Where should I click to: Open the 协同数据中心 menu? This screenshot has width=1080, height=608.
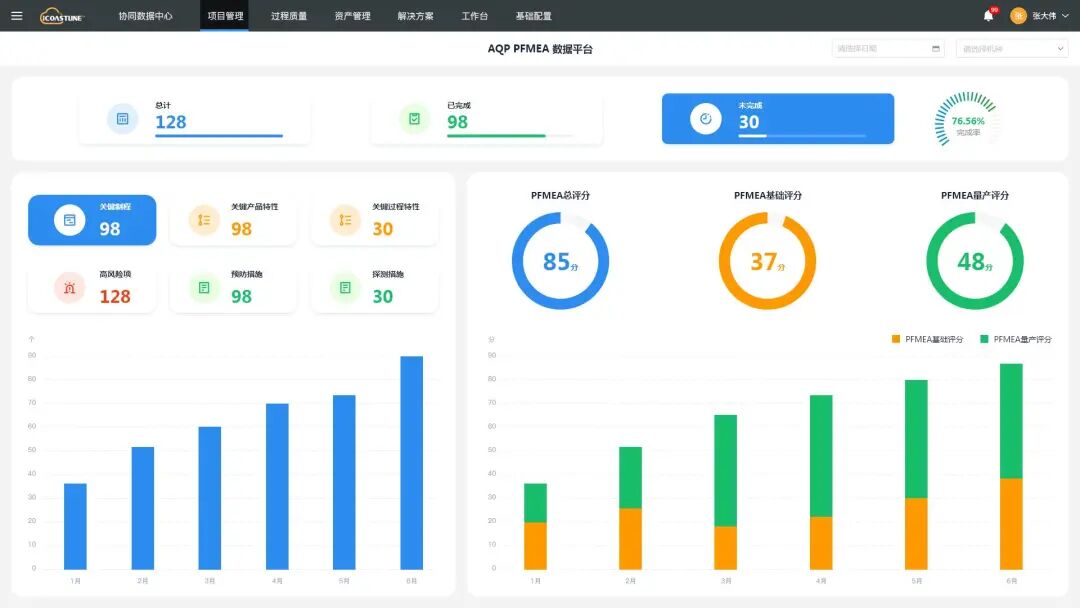pos(145,16)
